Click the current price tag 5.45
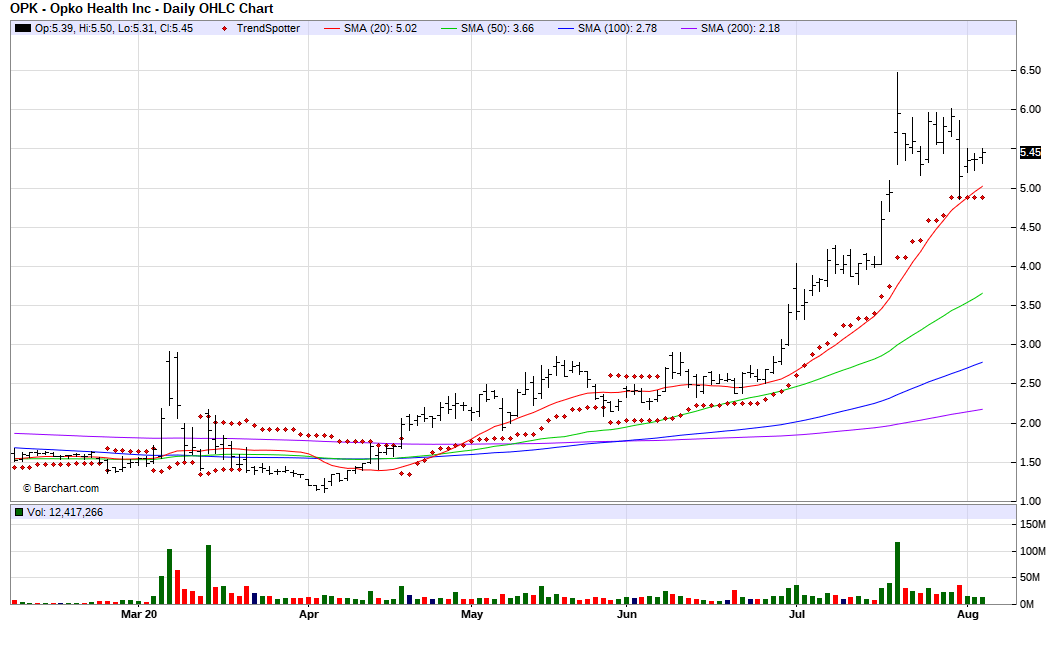 [x=1030, y=152]
